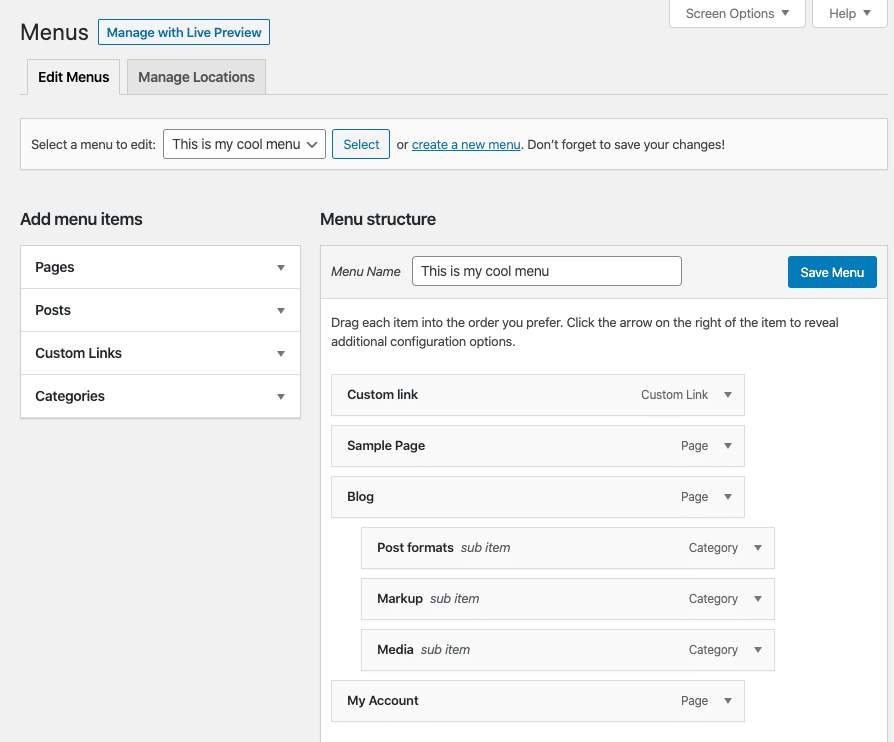Click inside the Menu Name field
This screenshot has width=894, height=742.
pos(546,271)
